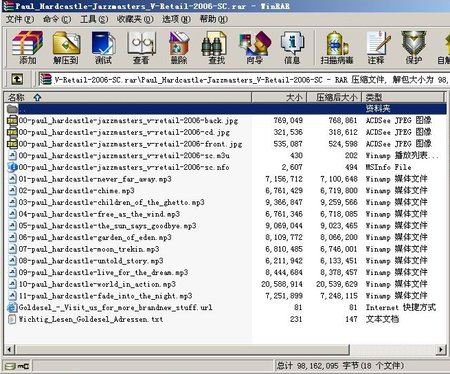
Task: Click the horizontal scrollbar thumb
Action: click(x=182, y=349)
